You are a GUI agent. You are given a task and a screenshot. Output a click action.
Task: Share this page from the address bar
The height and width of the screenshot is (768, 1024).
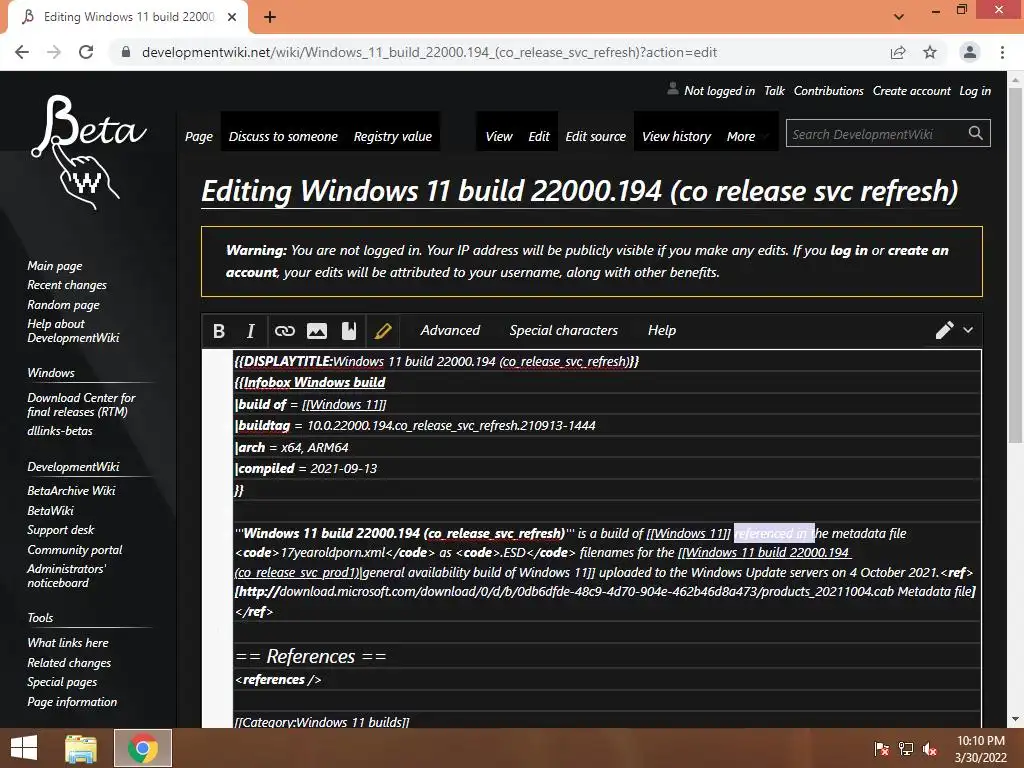(x=898, y=52)
